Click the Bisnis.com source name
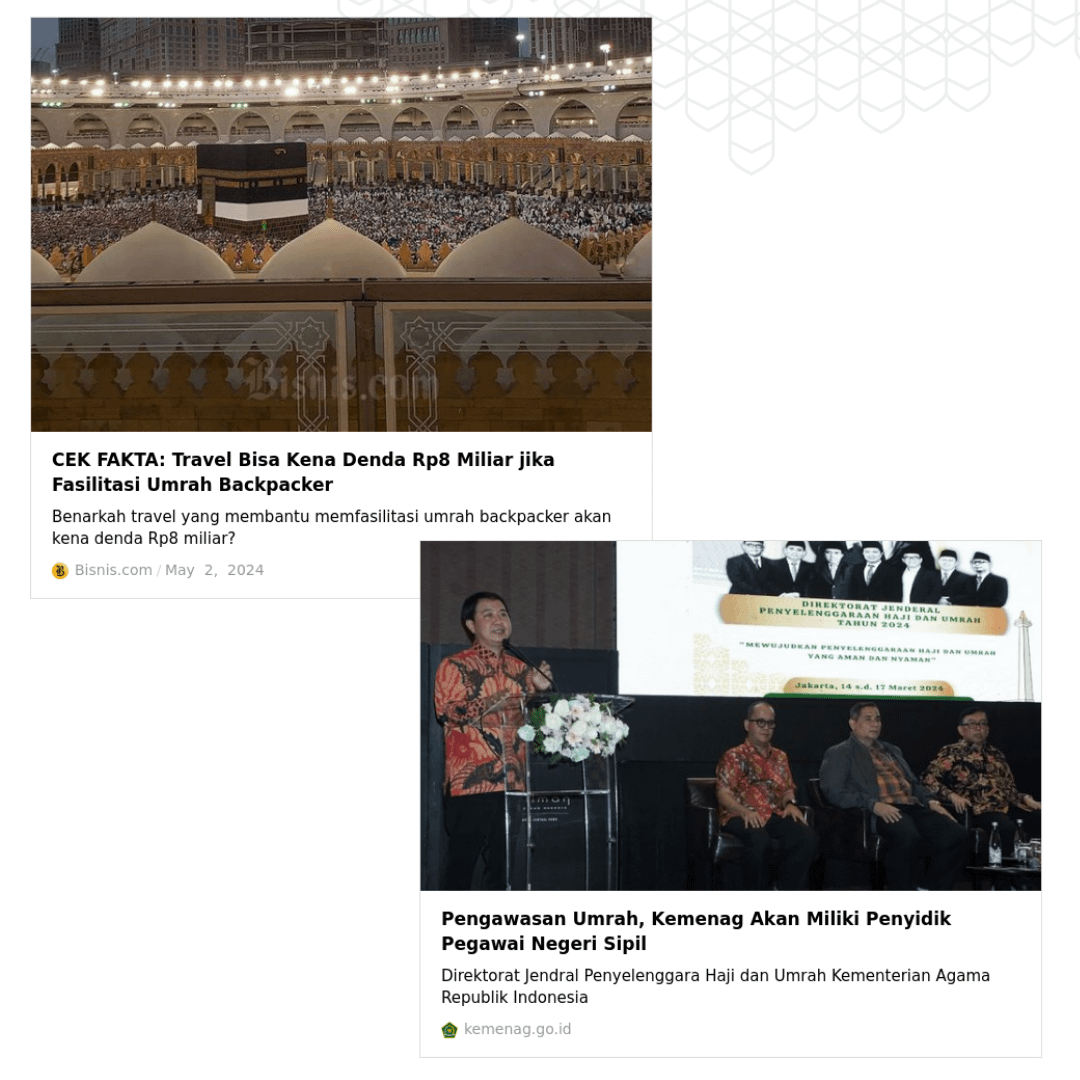The height and width of the screenshot is (1080, 1080). click(x=113, y=570)
